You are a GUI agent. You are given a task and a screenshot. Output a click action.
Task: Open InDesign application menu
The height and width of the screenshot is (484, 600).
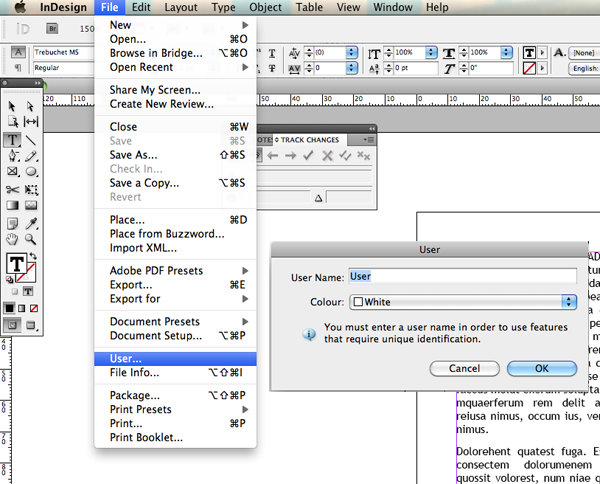point(63,7)
